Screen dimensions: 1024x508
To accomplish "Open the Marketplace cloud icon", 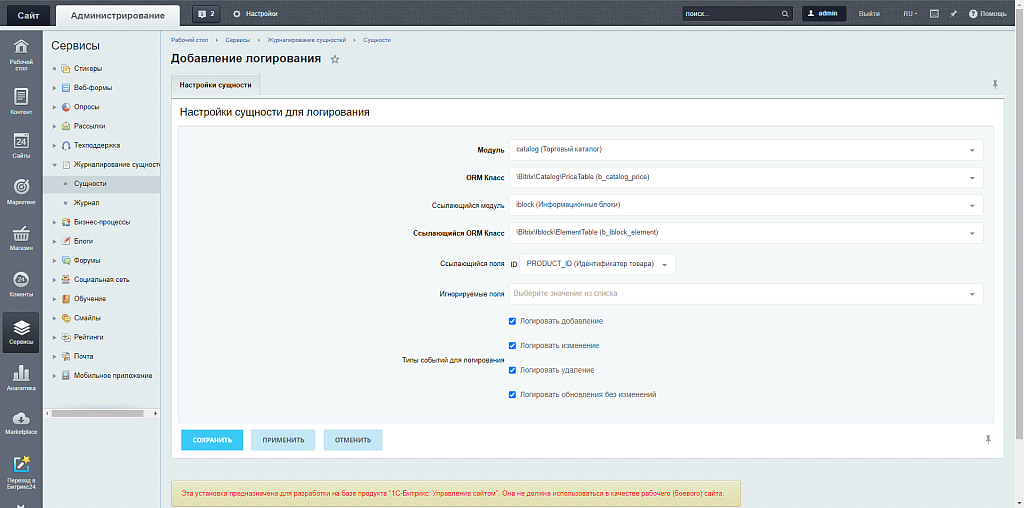I will click(x=21, y=421).
